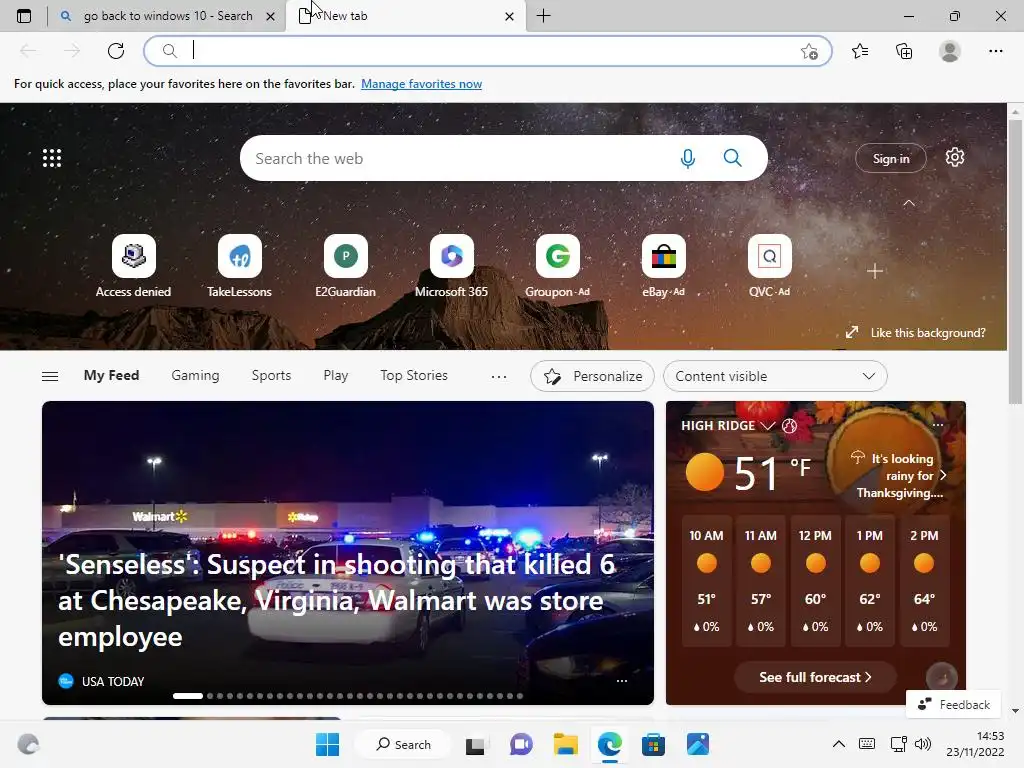1024x768 pixels.
Task: Select the first news carousel indicator
Action: click(x=188, y=696)
